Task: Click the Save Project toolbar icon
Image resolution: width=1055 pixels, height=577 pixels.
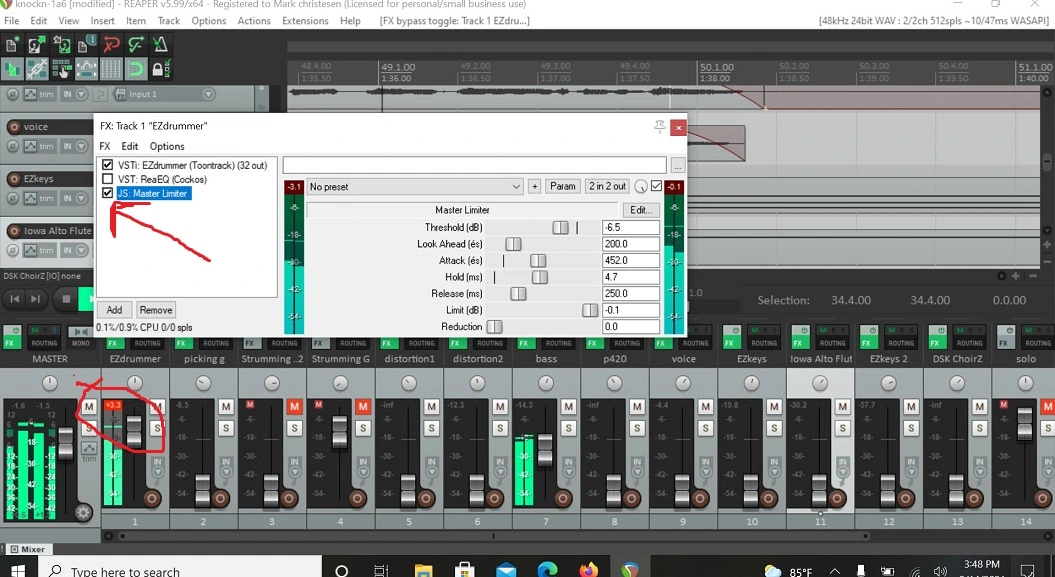Action: (x=61, y=45)
